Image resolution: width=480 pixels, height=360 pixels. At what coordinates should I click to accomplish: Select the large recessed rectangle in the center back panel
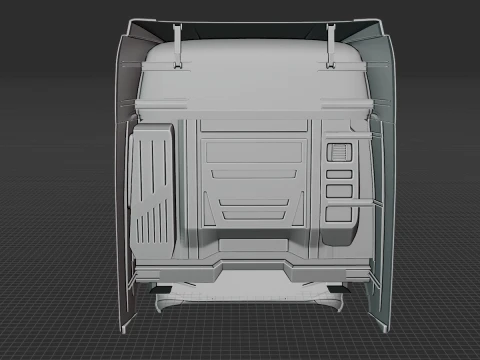254,152
